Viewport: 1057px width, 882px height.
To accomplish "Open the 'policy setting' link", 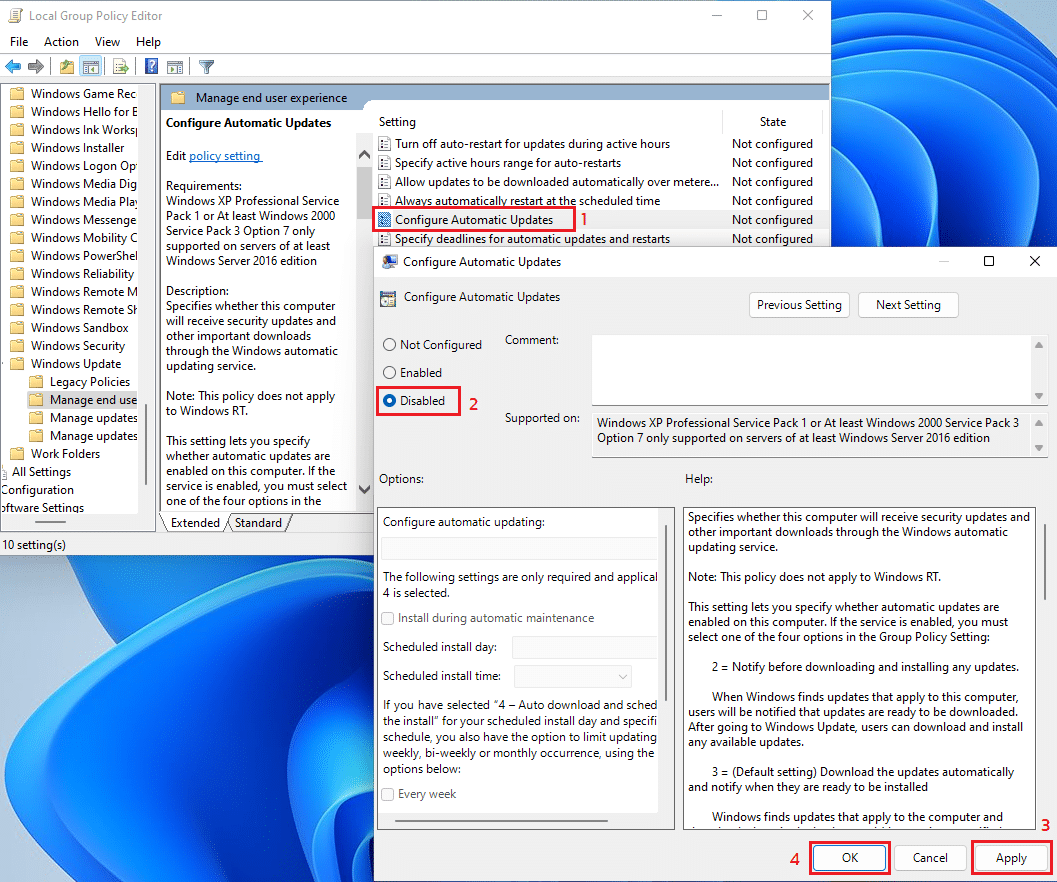I will click(224, 156).
